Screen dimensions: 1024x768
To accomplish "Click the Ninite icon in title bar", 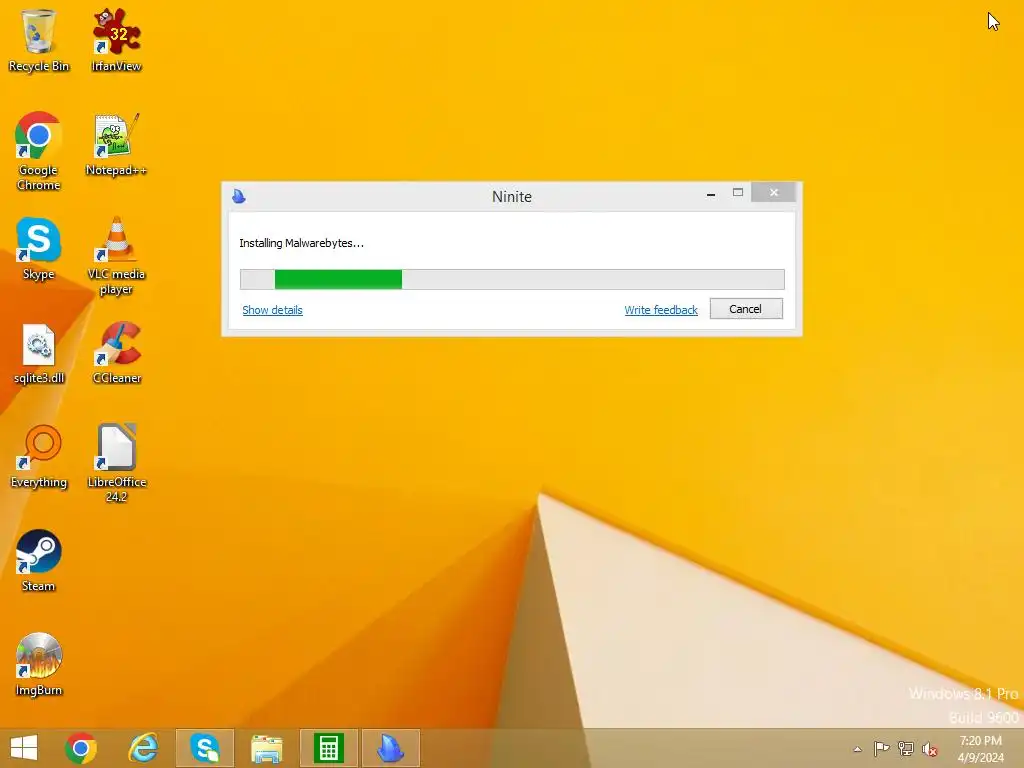I will point(239,196).
